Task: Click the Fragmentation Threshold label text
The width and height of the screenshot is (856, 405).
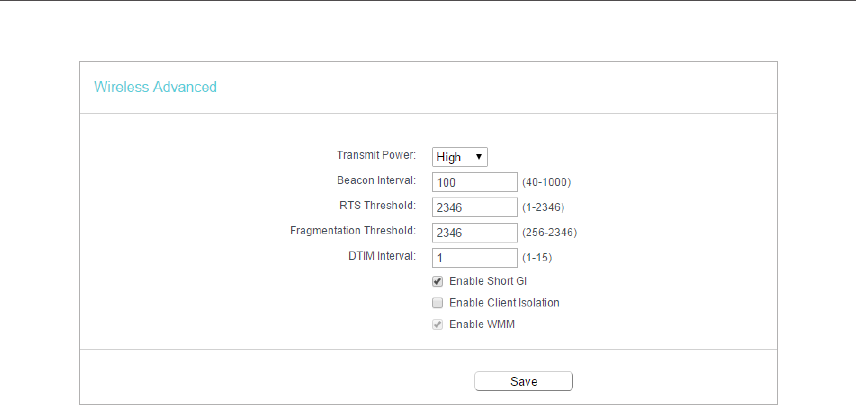Action: coord(353,230)
